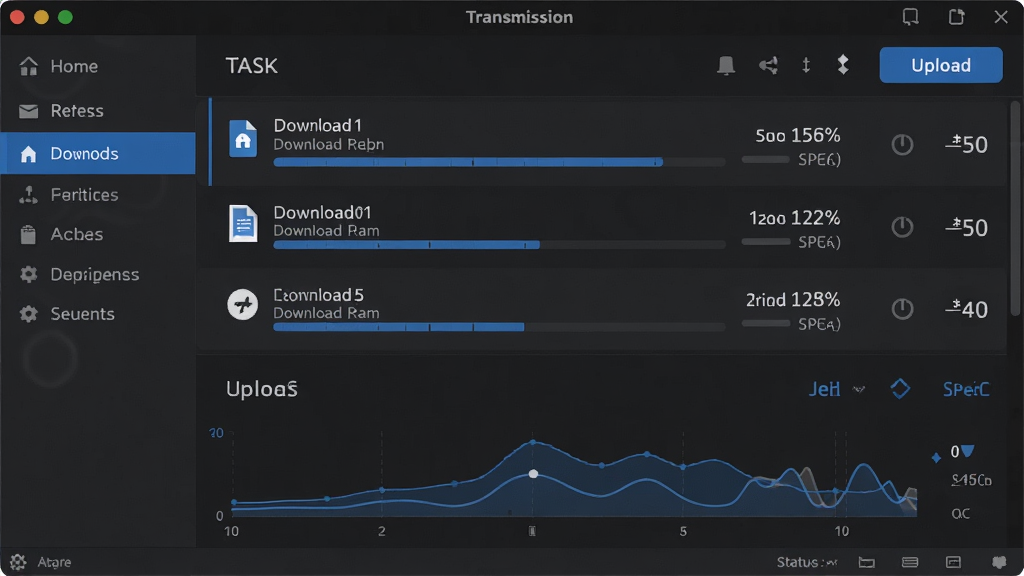Click the share icon in task header

[x=768, y=65]
